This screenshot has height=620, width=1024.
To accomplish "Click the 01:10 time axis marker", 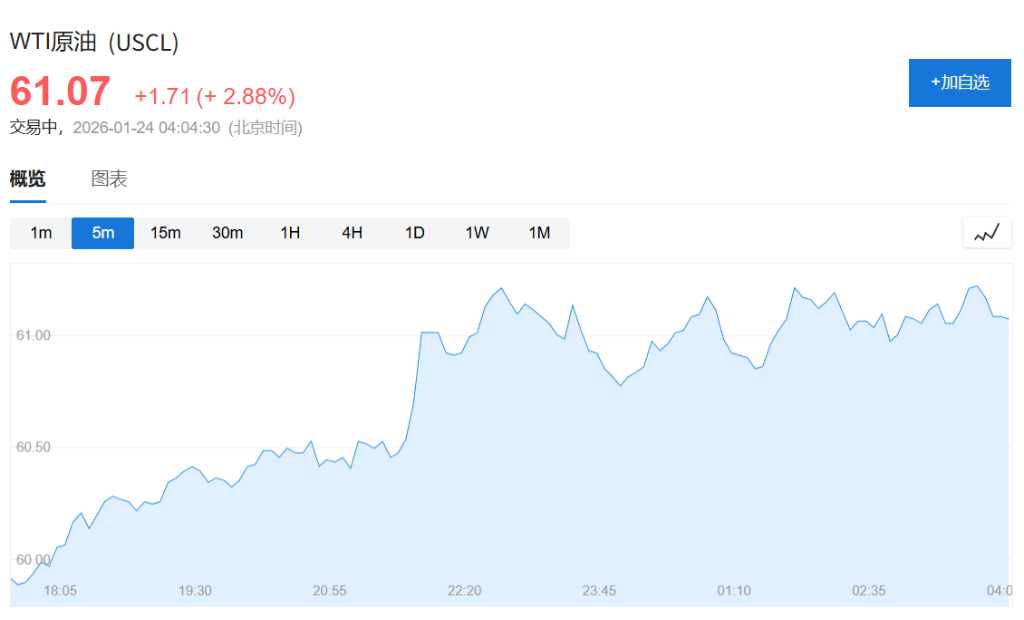I will click(x=734, y=591).
